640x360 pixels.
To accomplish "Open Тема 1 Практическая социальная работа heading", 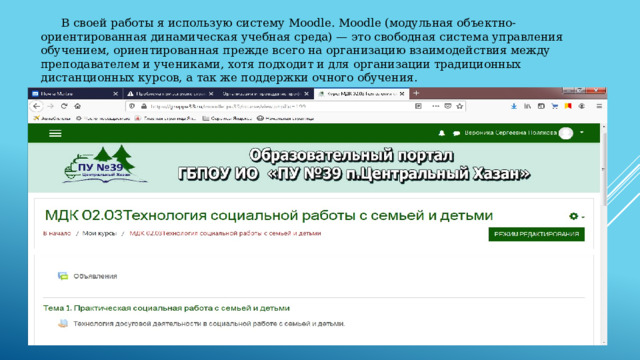I will pos(167,308).
